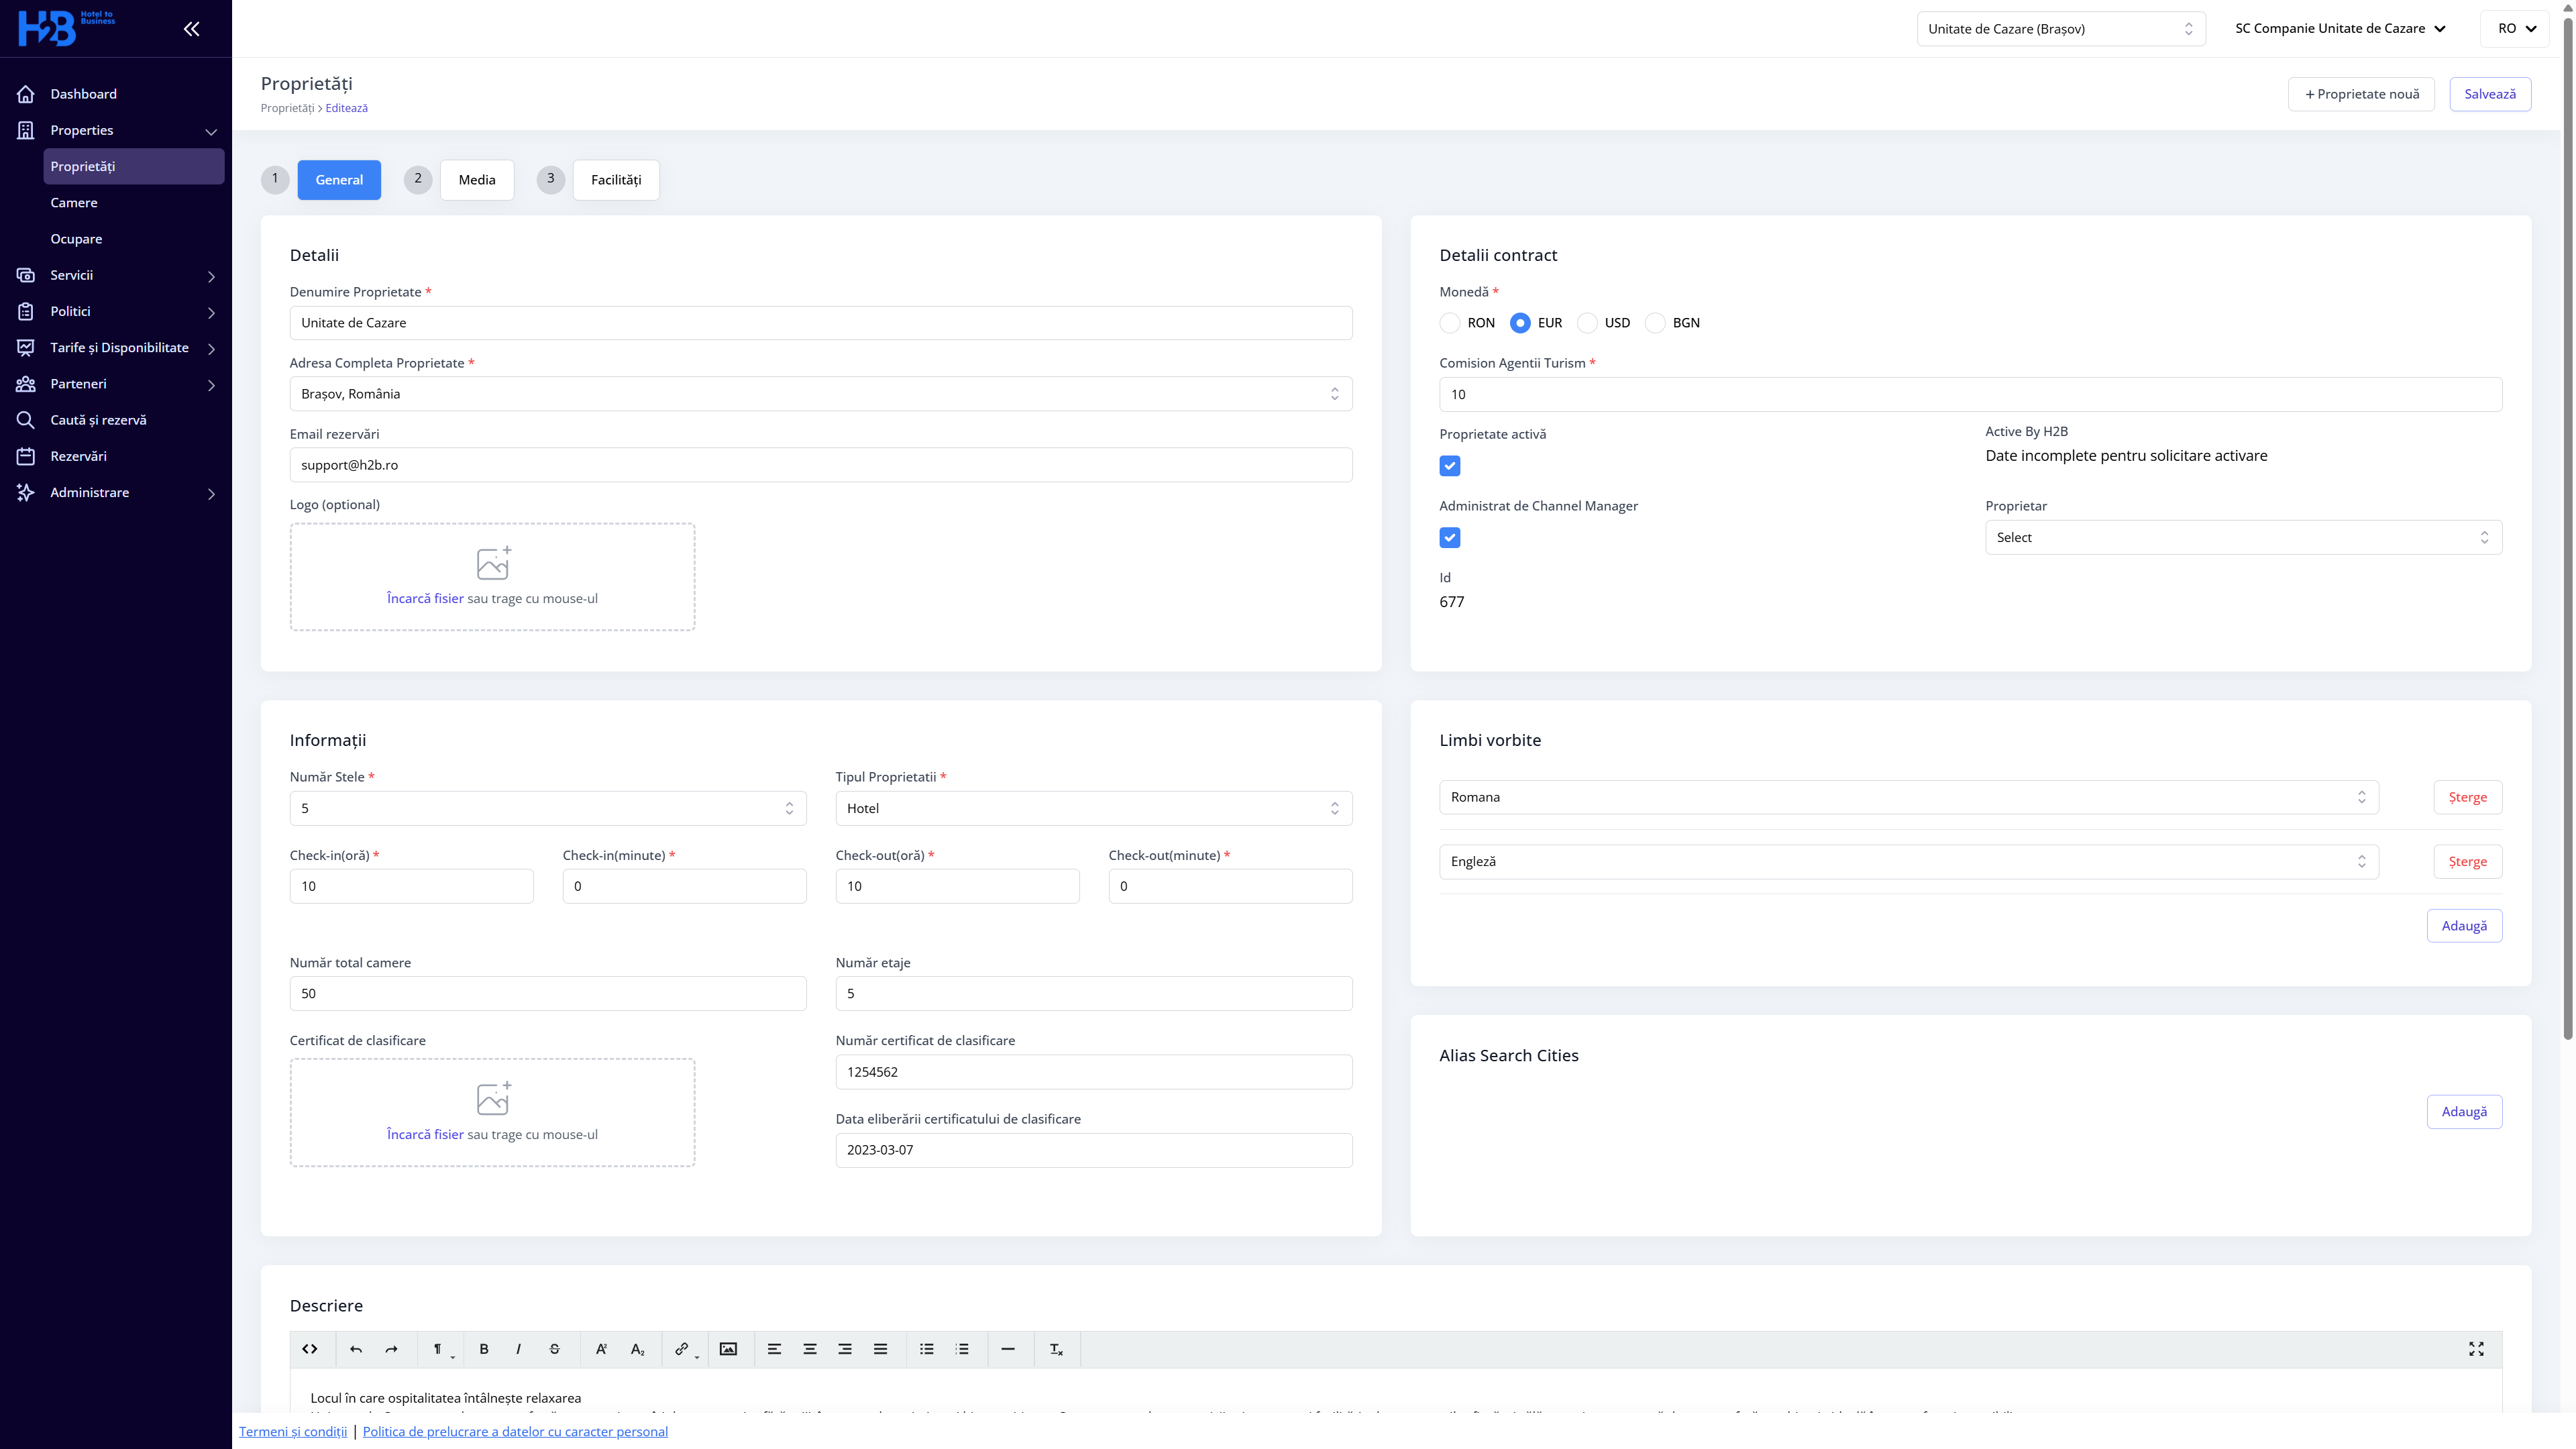The height and width of the screenshot is (1449, 2576).
Task: Add alias search city with Adaugă
Action: (x=2464, y=1112)
